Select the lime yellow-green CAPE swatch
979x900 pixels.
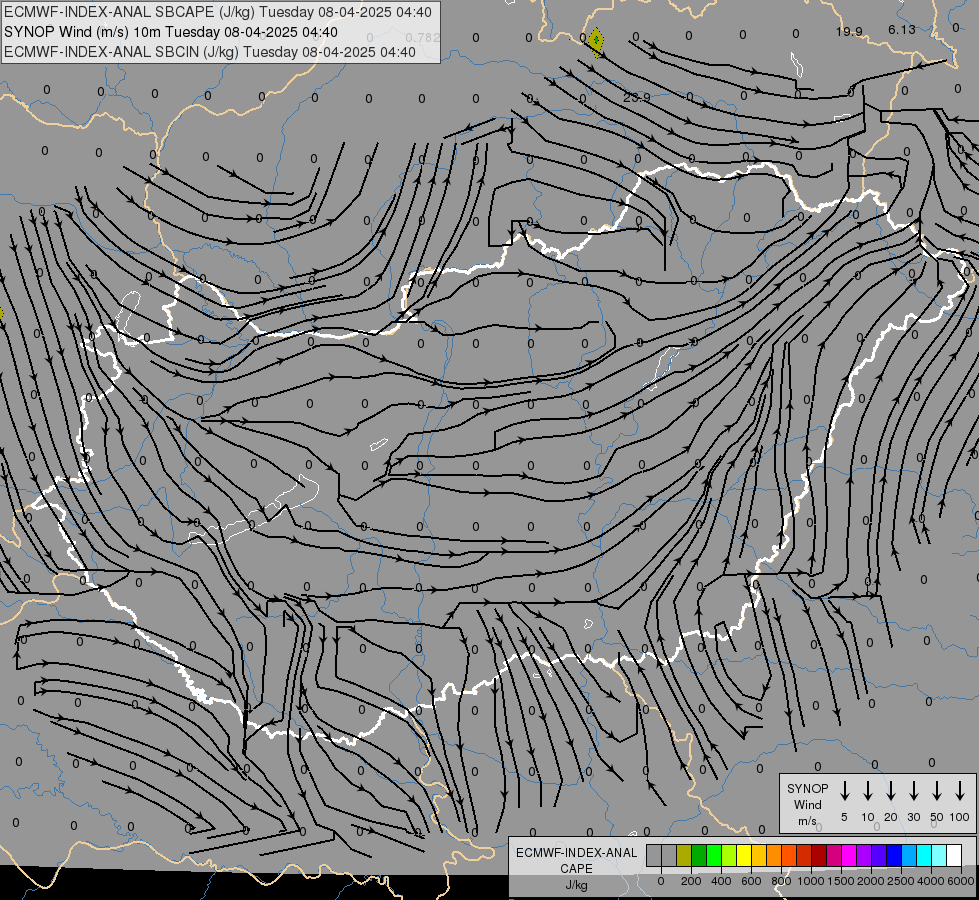tap(729, 856)
